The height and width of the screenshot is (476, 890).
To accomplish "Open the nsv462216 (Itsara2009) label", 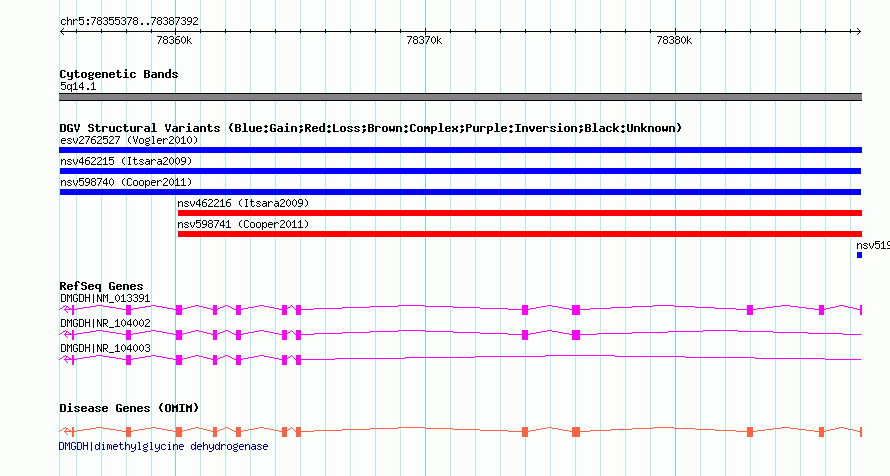I will tap(243, 203).
